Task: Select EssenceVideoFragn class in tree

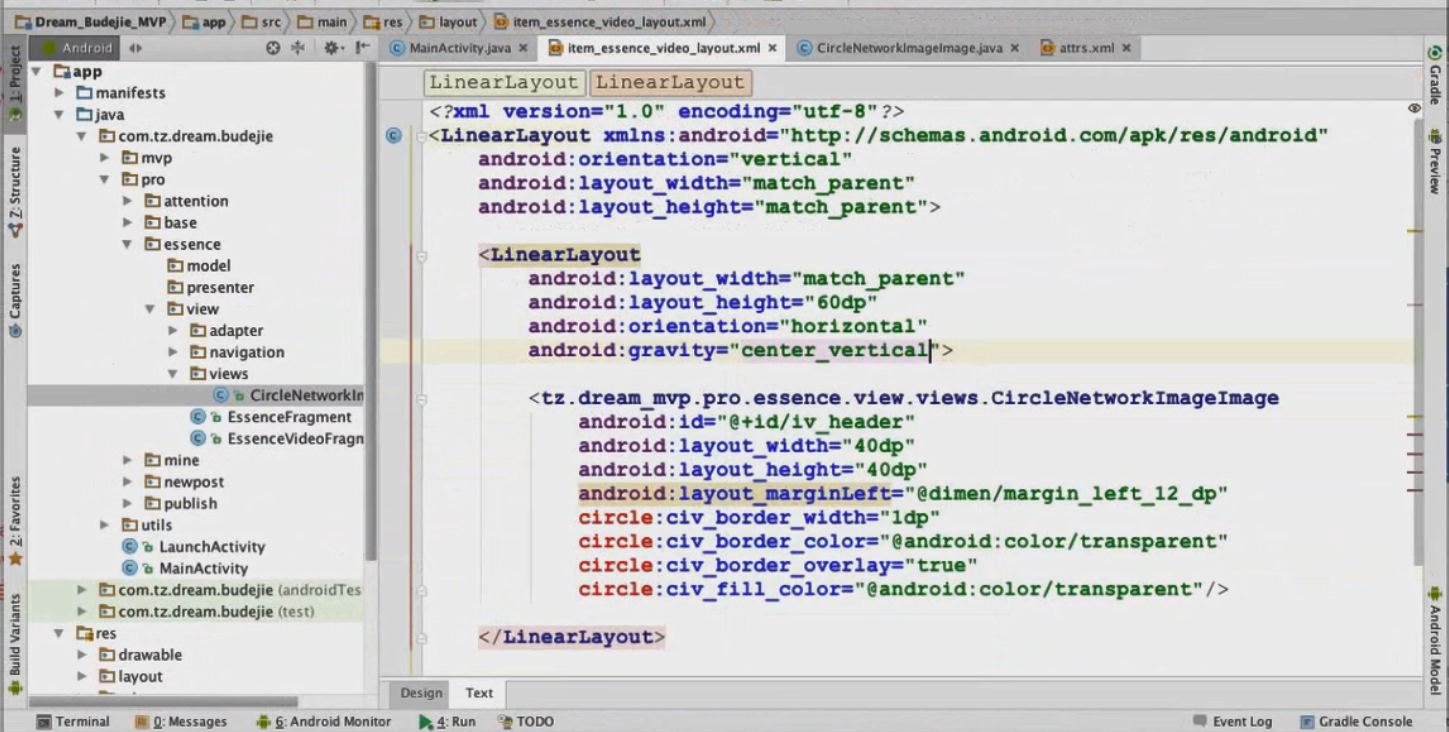Action: [277, 438]
